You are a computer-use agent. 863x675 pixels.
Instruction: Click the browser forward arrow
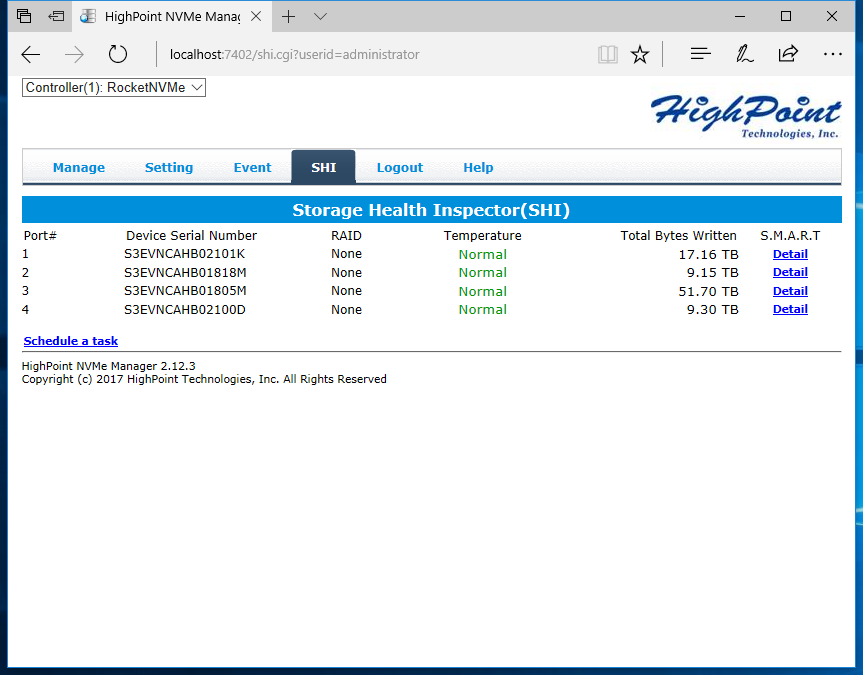[74, 55]
